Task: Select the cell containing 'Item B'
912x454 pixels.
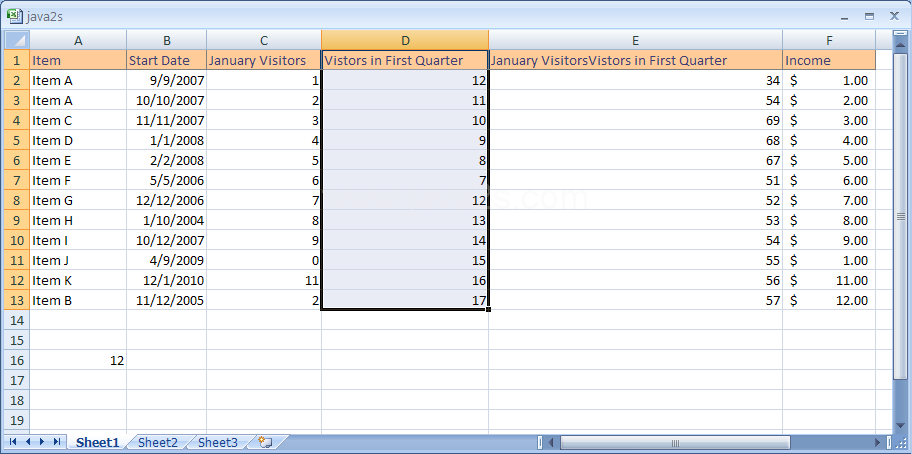Action: (x=78, y=300)
